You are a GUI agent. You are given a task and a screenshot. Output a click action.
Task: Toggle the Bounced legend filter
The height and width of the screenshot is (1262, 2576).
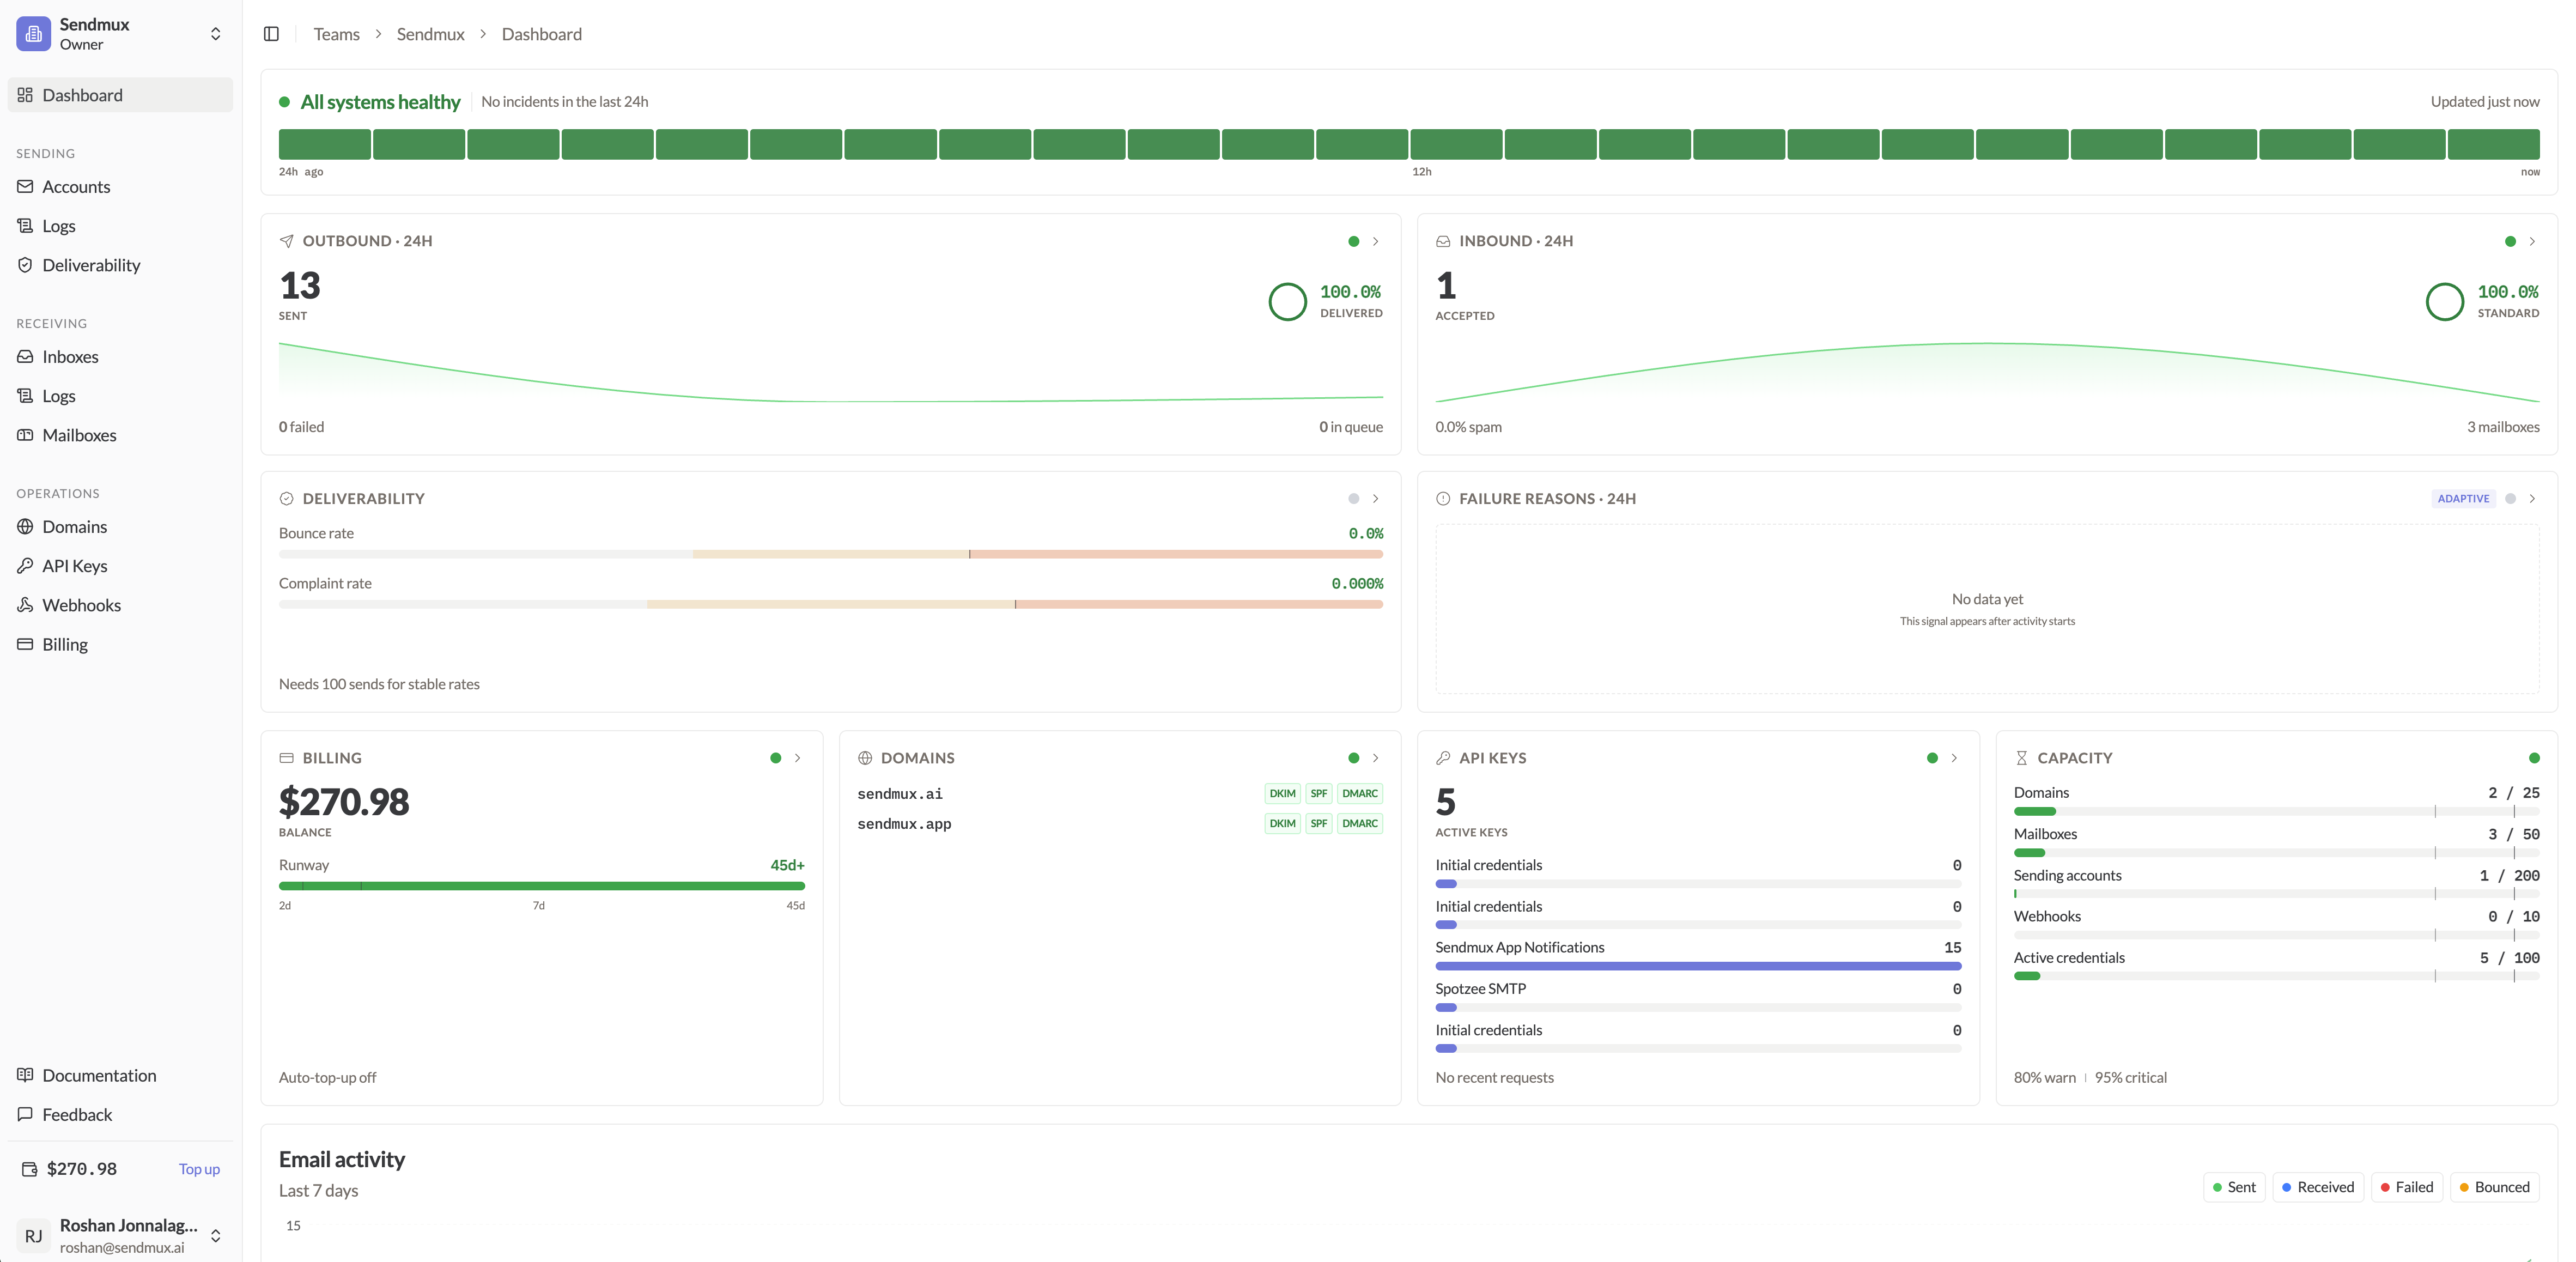point(2494,1187)
